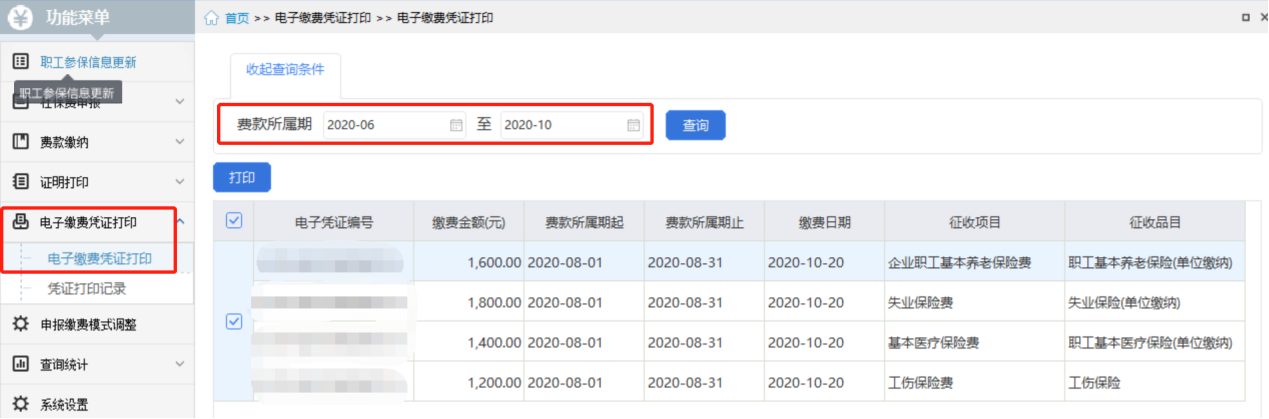Switch to the 收起查询条件 tab

[285, 69]
